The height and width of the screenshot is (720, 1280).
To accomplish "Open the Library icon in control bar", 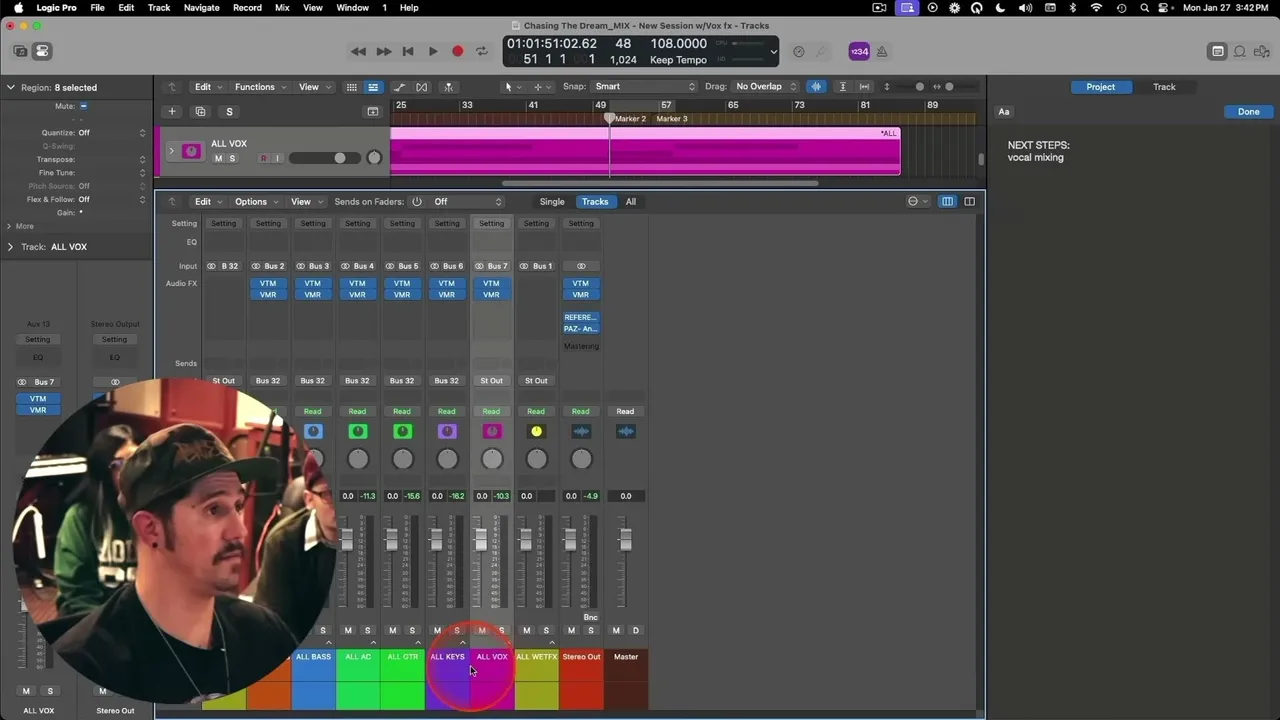I will tap(20, 51).
